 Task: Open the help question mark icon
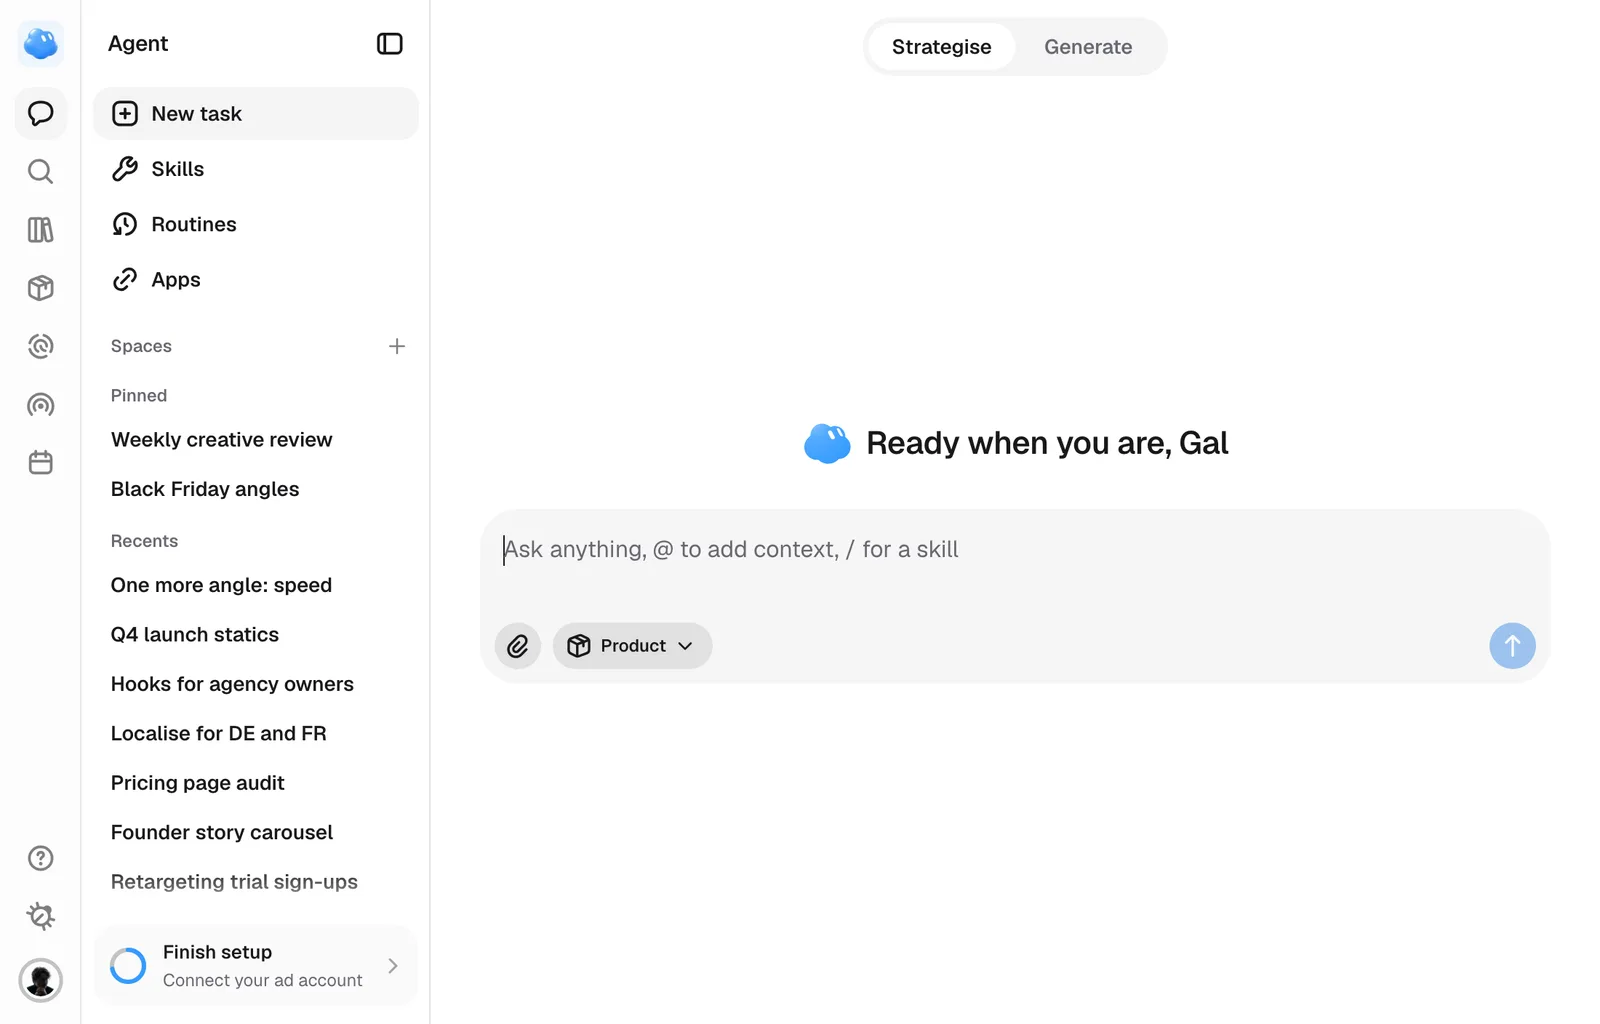coord(41,858)
